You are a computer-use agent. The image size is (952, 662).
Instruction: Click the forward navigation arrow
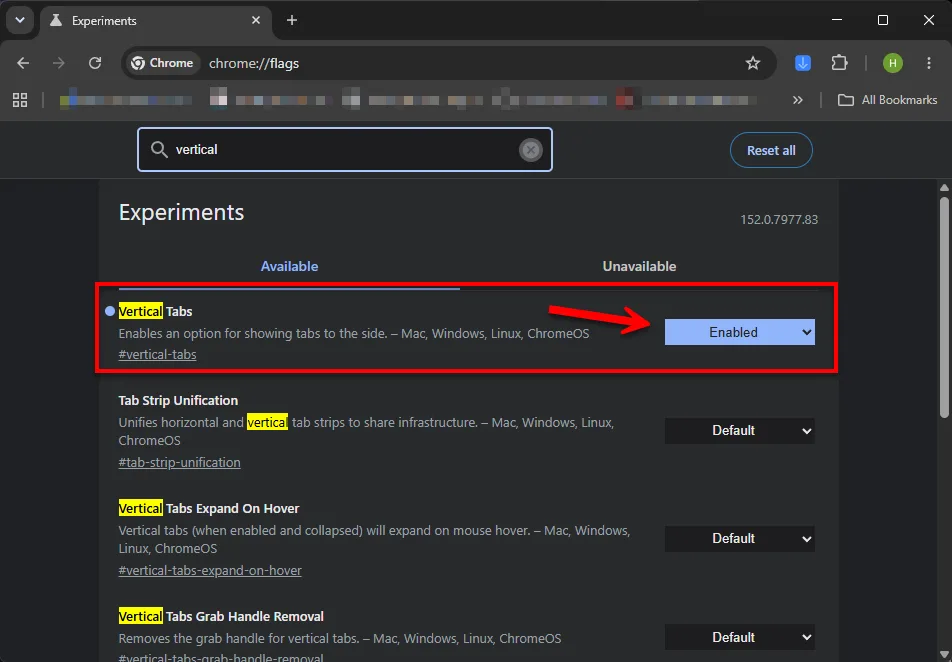(59, 63)
